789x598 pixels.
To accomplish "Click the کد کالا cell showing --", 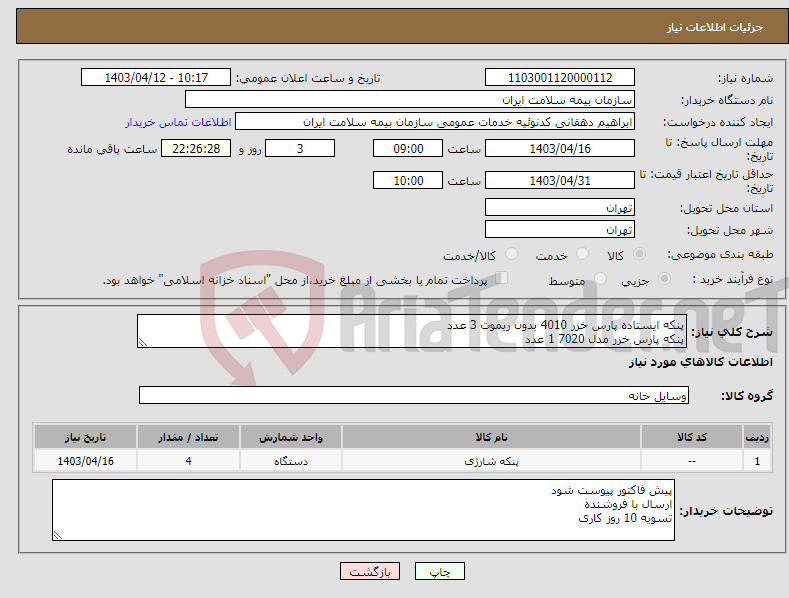I will pyautogui.click(x=692, y=461).
